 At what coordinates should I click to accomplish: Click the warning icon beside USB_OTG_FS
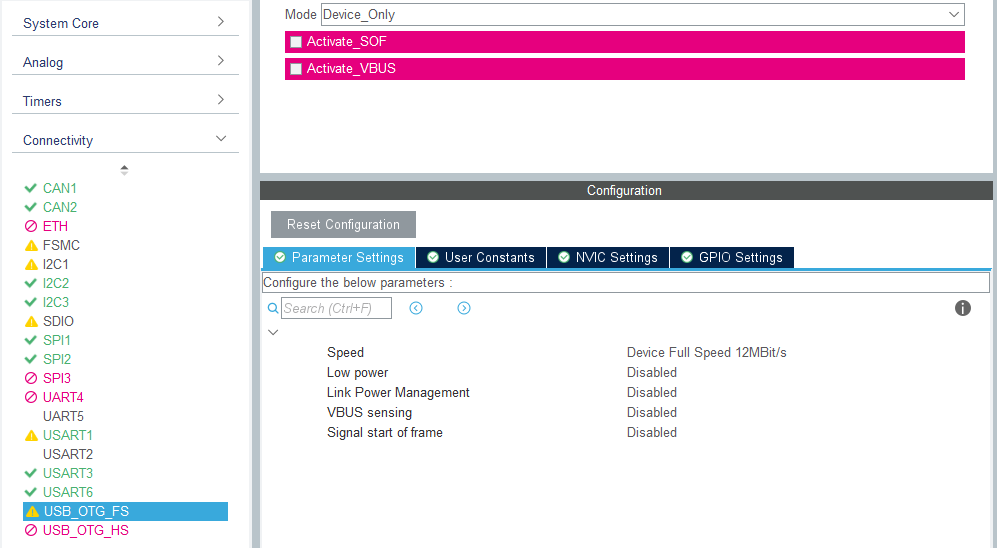(32, 512)
